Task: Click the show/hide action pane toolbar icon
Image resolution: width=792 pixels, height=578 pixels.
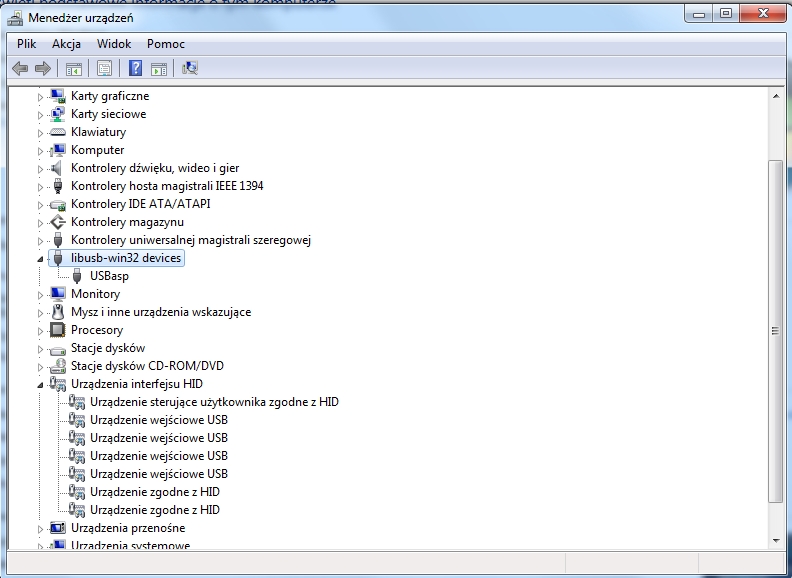Action: [x=159, y=68]
